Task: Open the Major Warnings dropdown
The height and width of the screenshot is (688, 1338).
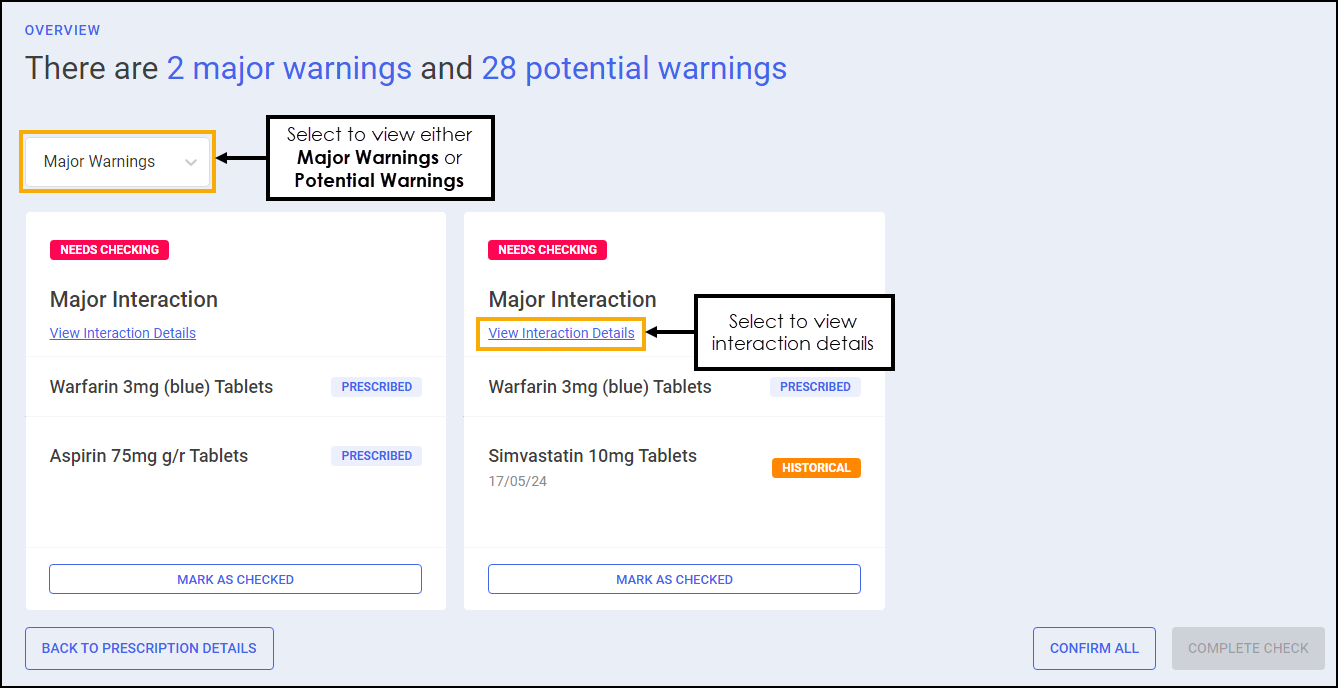Action: 117,162
